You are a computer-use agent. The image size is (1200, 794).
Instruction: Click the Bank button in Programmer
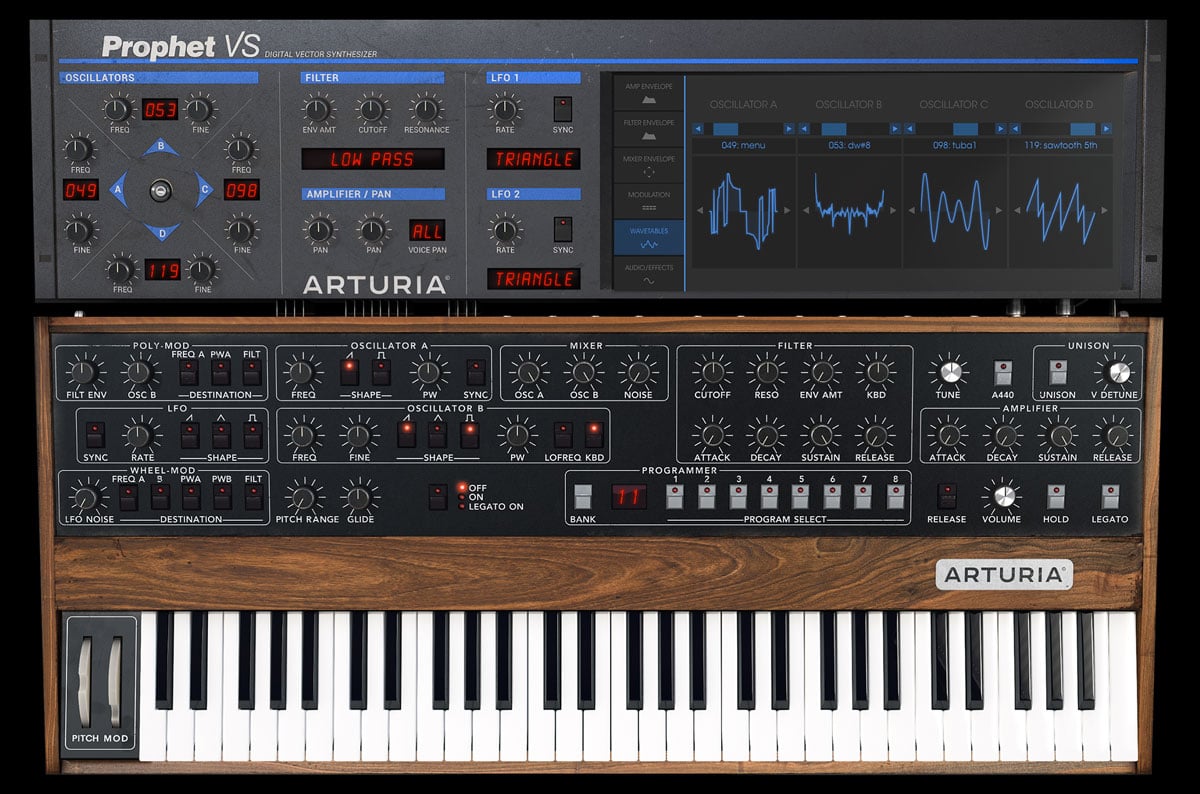[x=582, y=497]
